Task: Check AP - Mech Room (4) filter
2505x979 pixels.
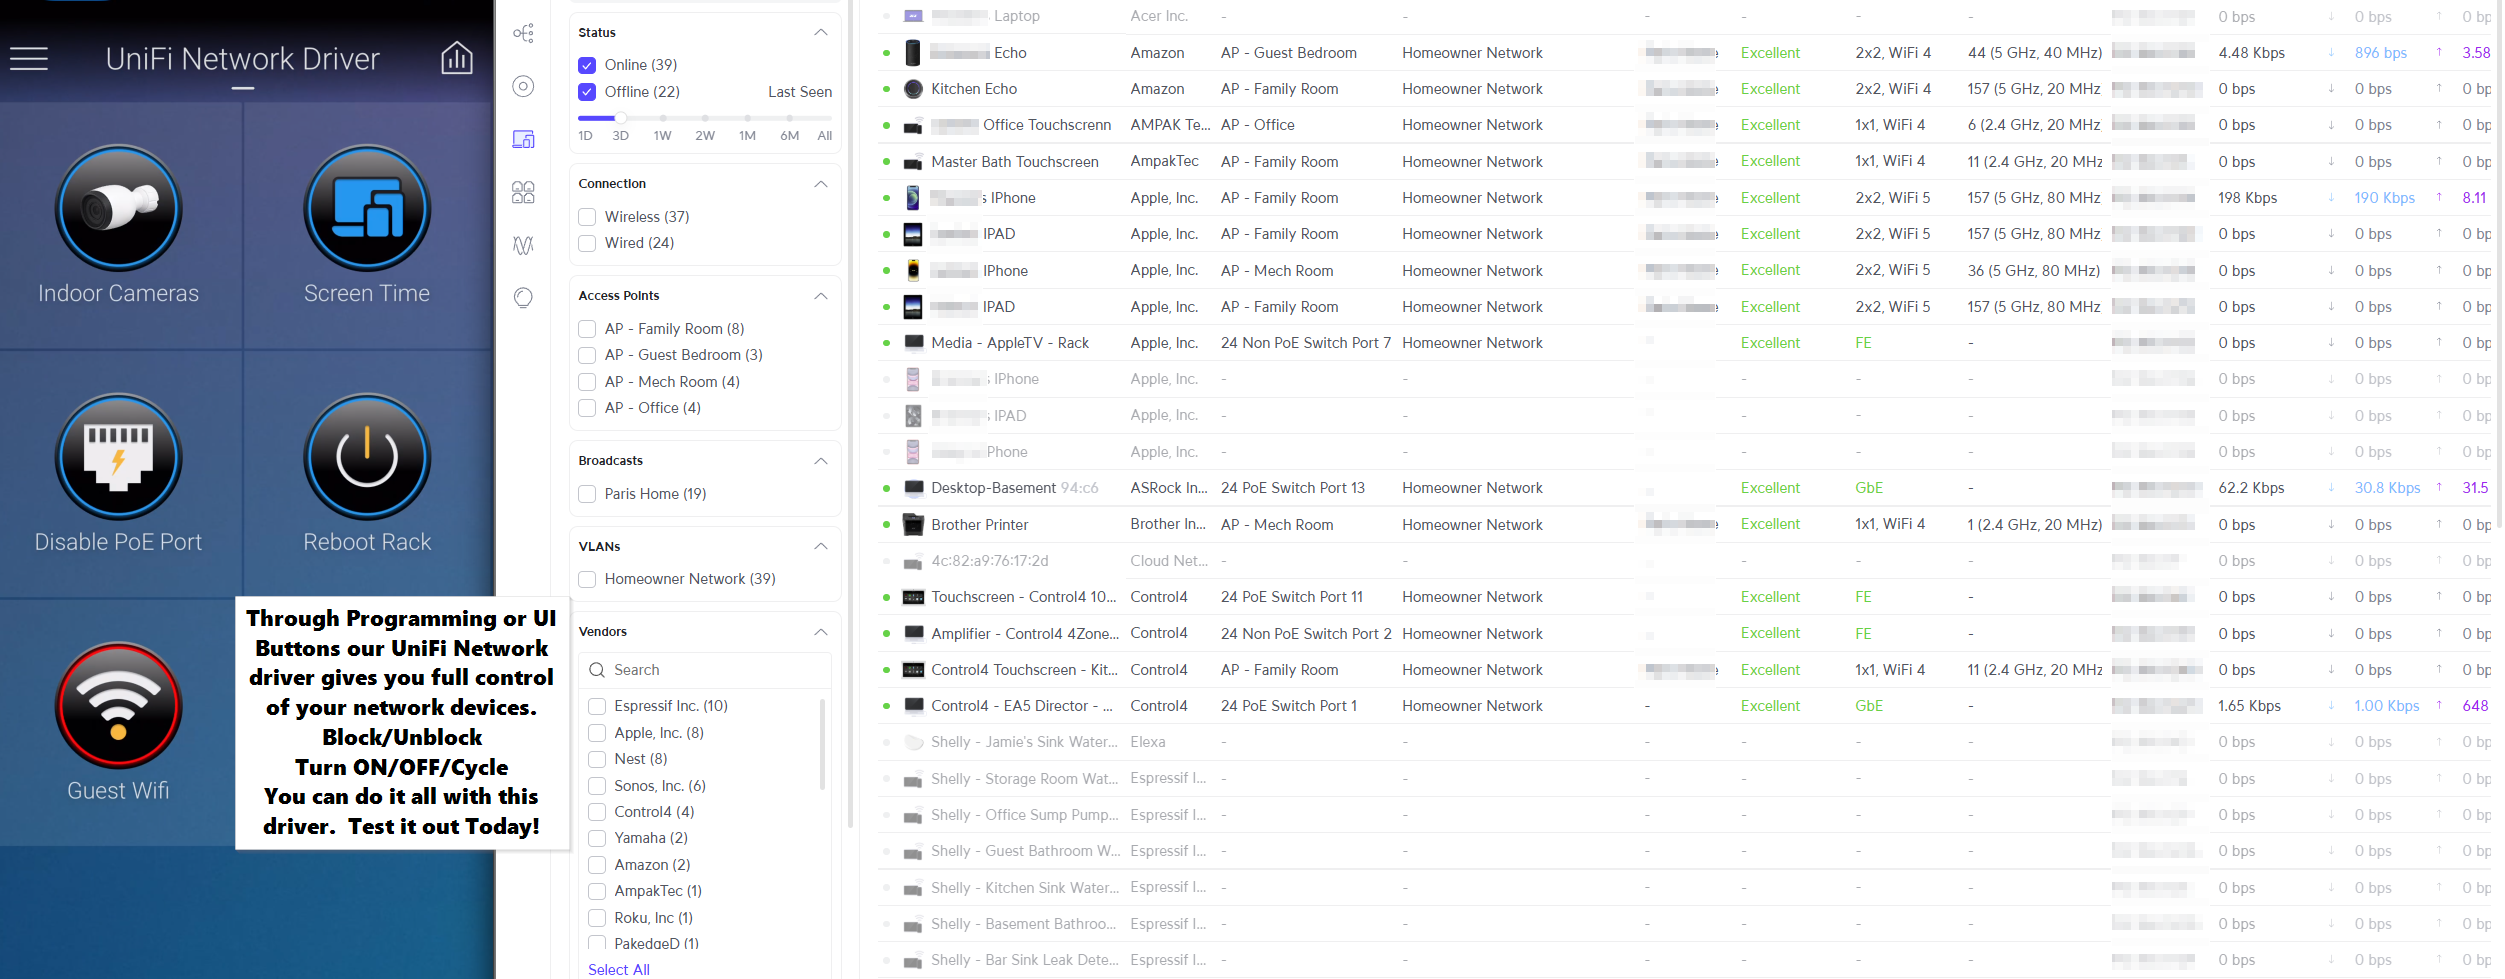Action: pos(588,382)
